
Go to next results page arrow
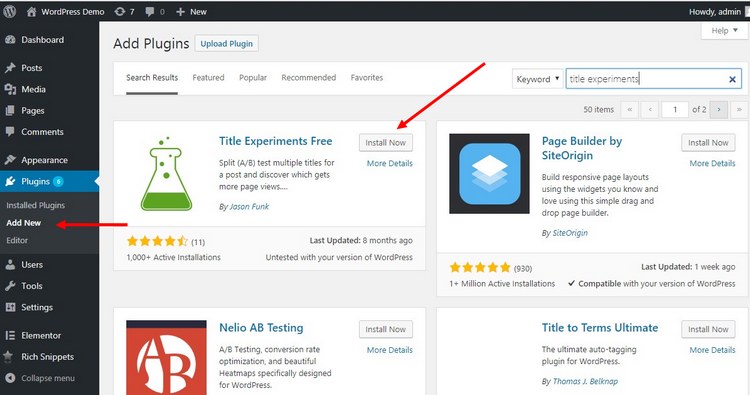718,110
